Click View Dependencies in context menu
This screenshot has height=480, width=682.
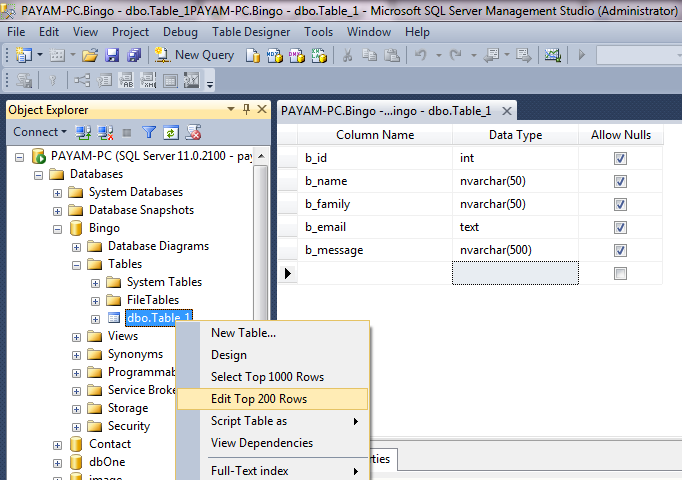click(x=273, y=443)
